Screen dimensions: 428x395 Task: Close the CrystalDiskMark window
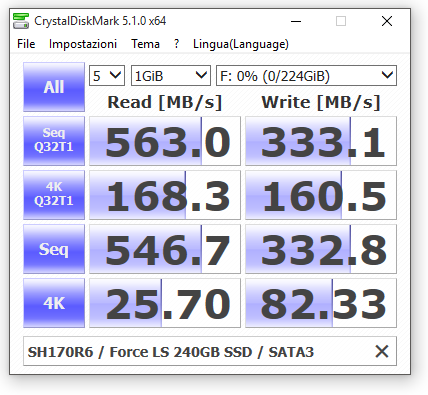(387, 21)
